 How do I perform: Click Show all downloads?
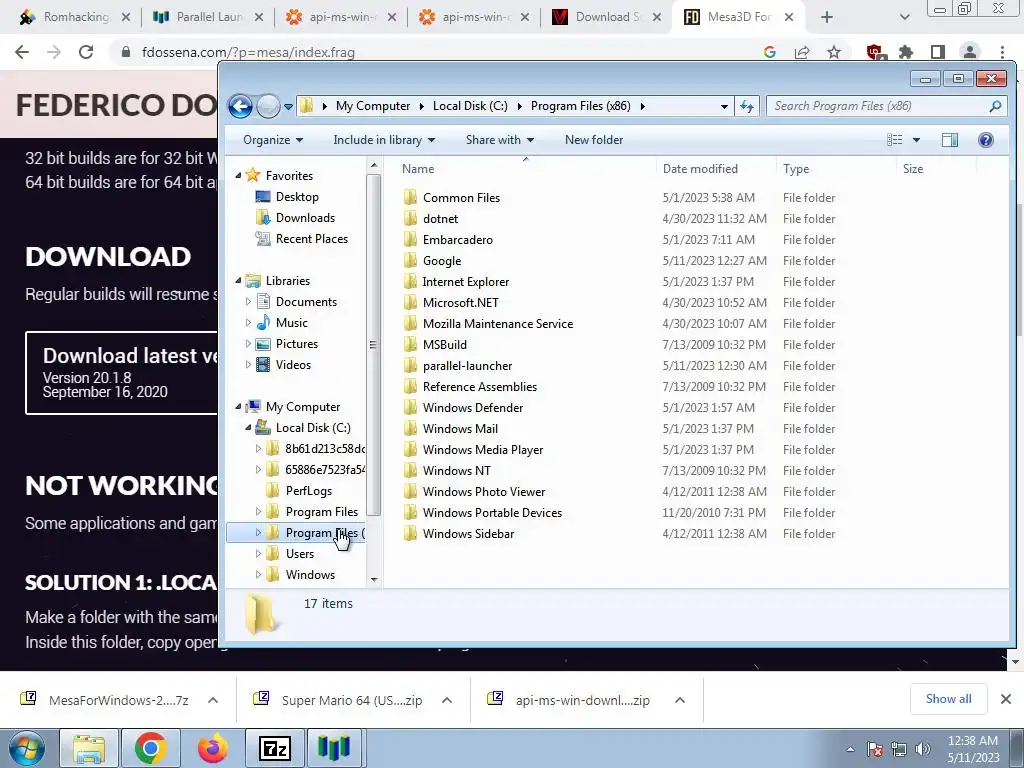948,699
